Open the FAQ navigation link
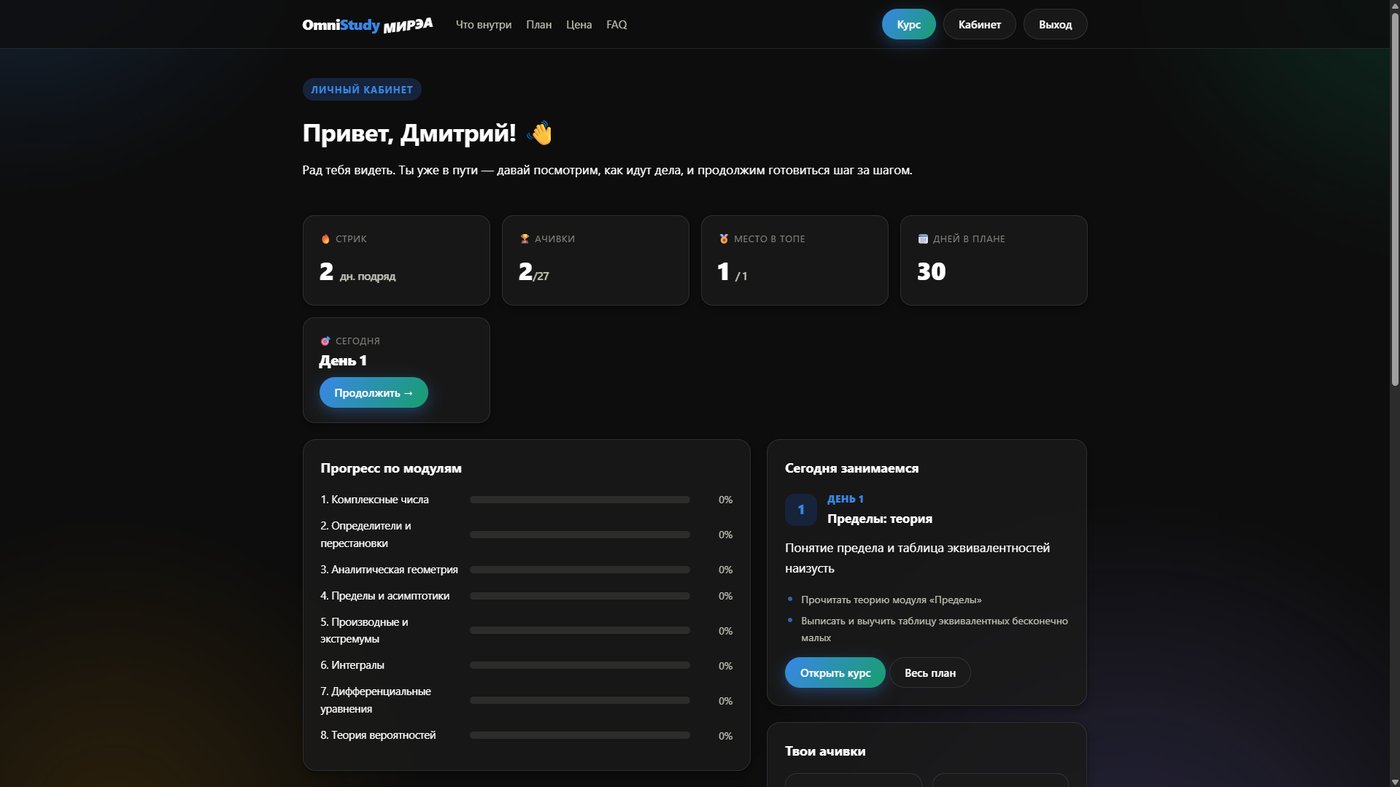1400x787 pixels. (x=617, y=25)
